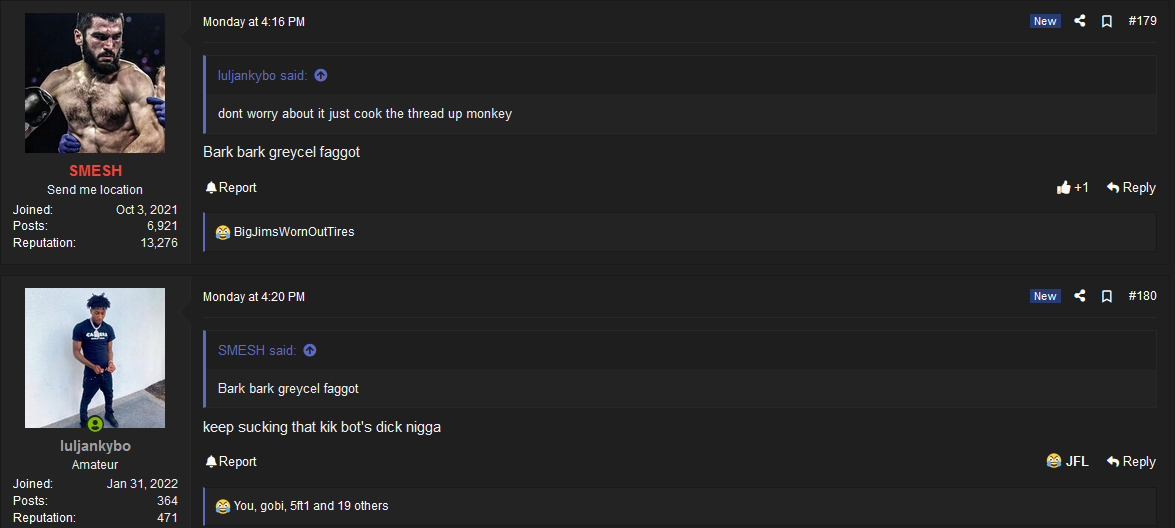Click JFL reaction on post #180
Viewport: 1175px width, 528px height.
click(x=1067, y=461)
